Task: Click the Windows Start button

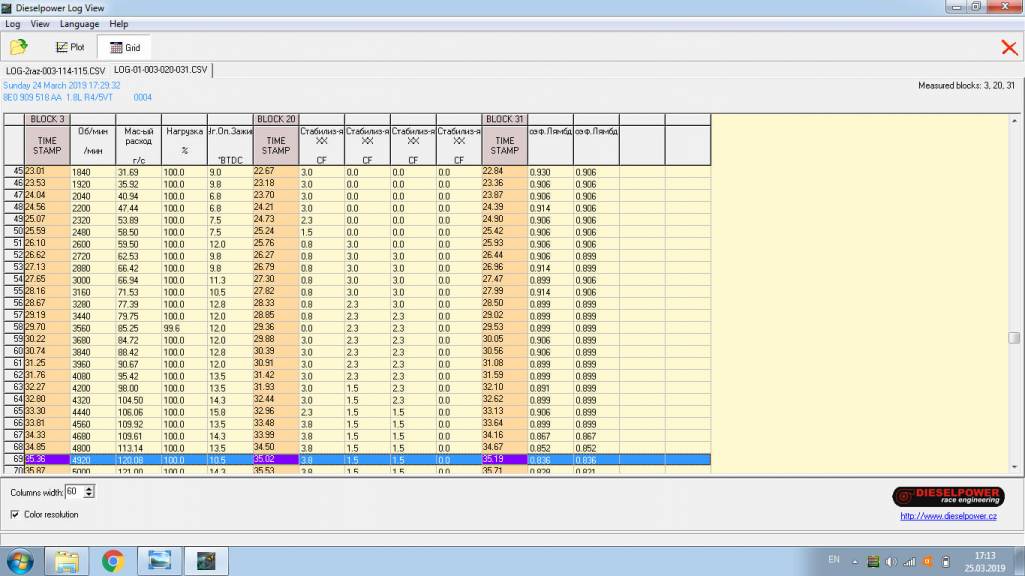Action: pyautogui.click(x=19, y=561)
